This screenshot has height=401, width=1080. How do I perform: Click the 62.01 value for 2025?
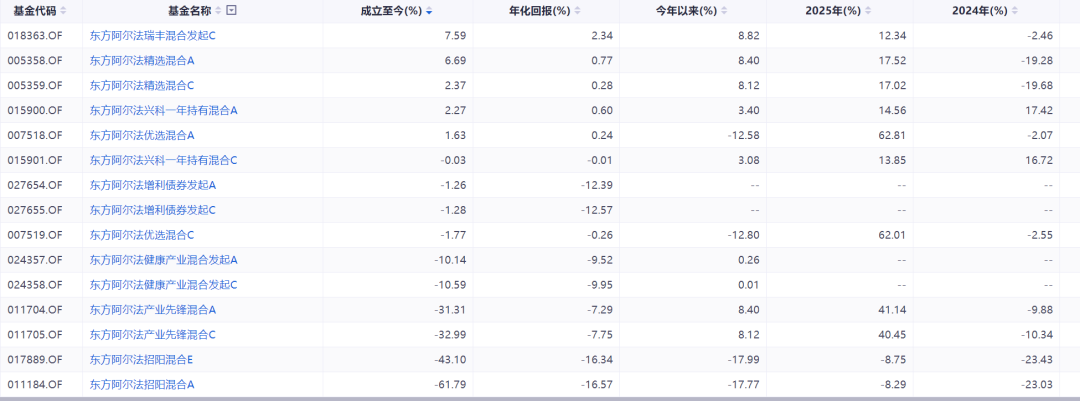click(893, 235)
